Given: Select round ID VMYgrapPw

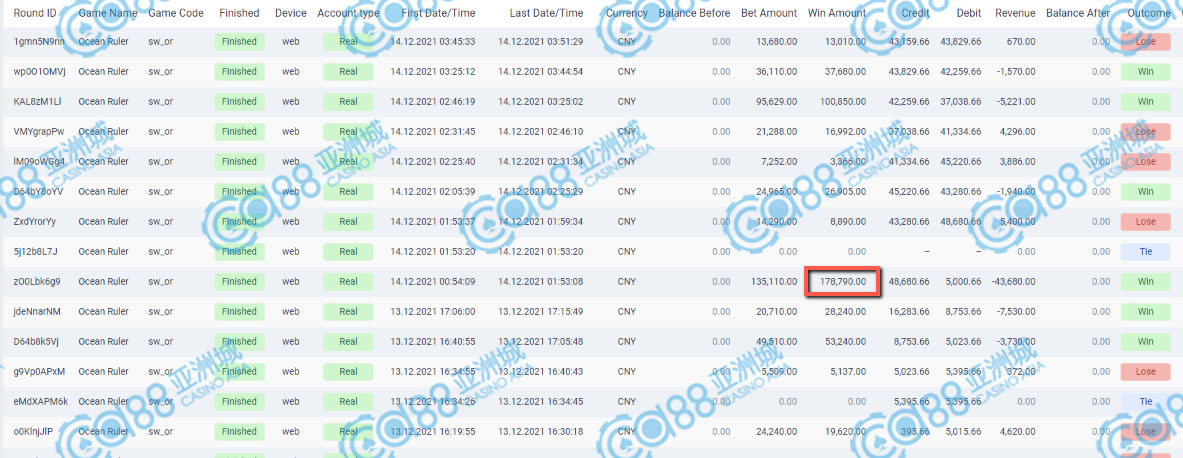Looking at the screenshot, I should click(x=39, y=131).
